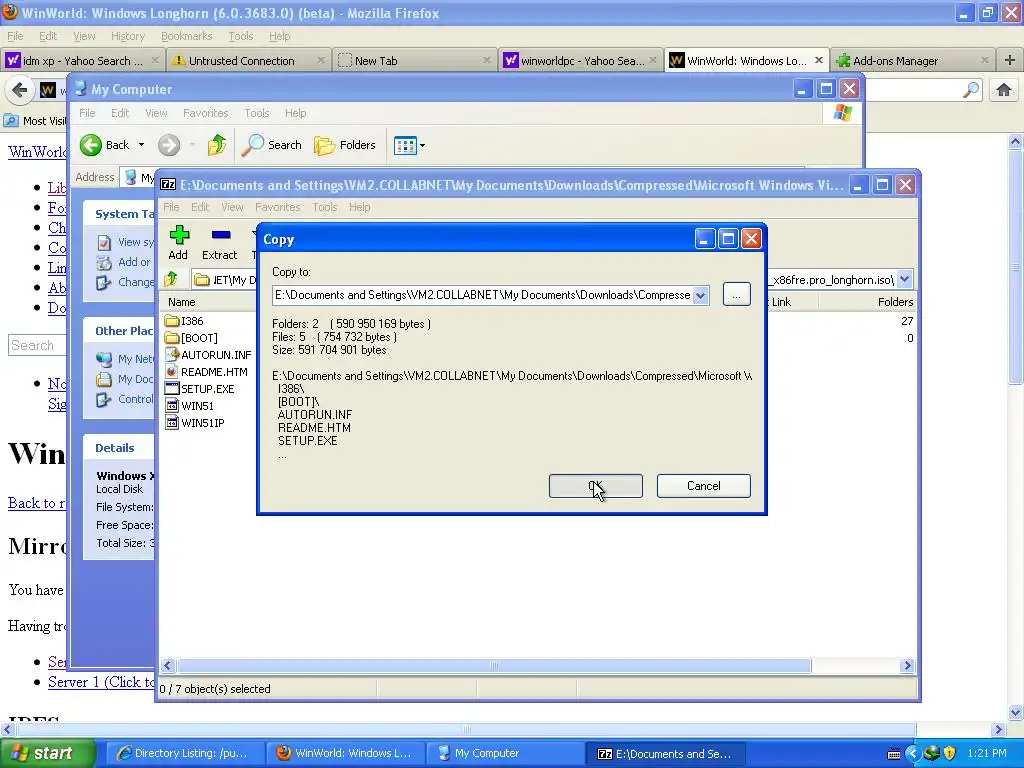The height and width of the screenshot is (768, 1024).
Task: Expand 7-Zip address path dropdown
Action: pos(904,280)
